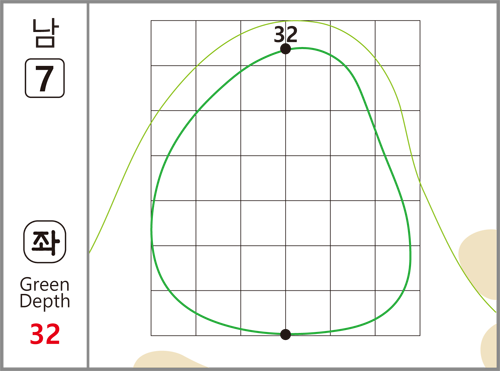The height and width of the screenshot is (371, 500).
Task: Click the beige bunker at bottom left
Action: (167, 360)
